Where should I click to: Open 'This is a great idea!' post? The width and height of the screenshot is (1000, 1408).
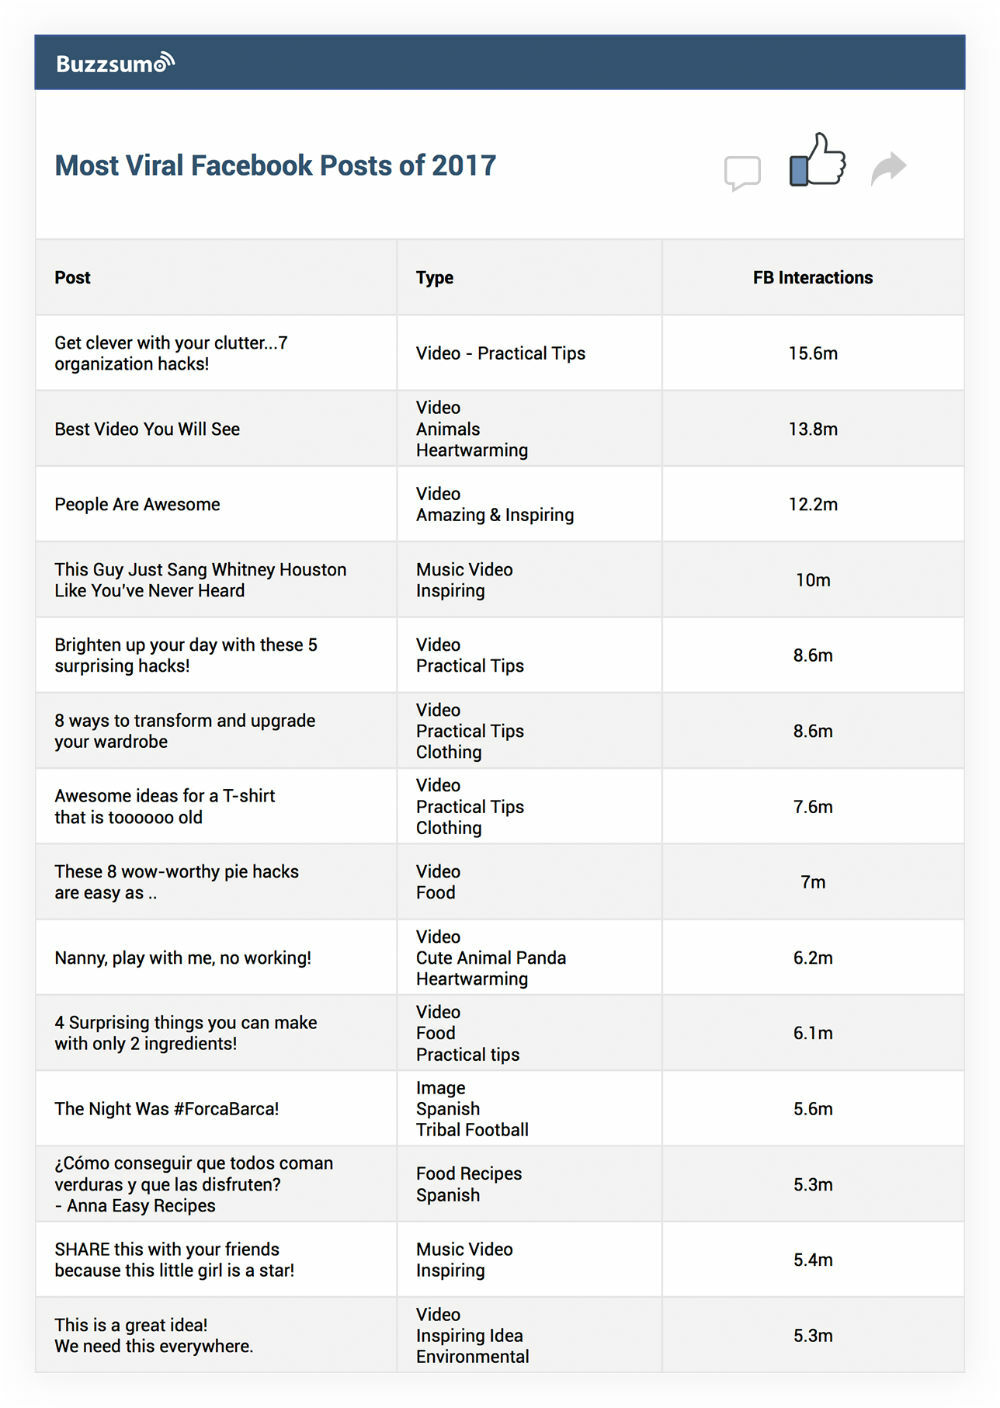click(x=154, y=1335)
